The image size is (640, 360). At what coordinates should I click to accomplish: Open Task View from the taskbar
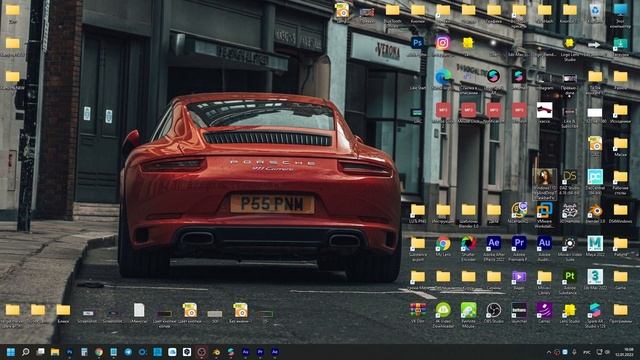[40, 352]
